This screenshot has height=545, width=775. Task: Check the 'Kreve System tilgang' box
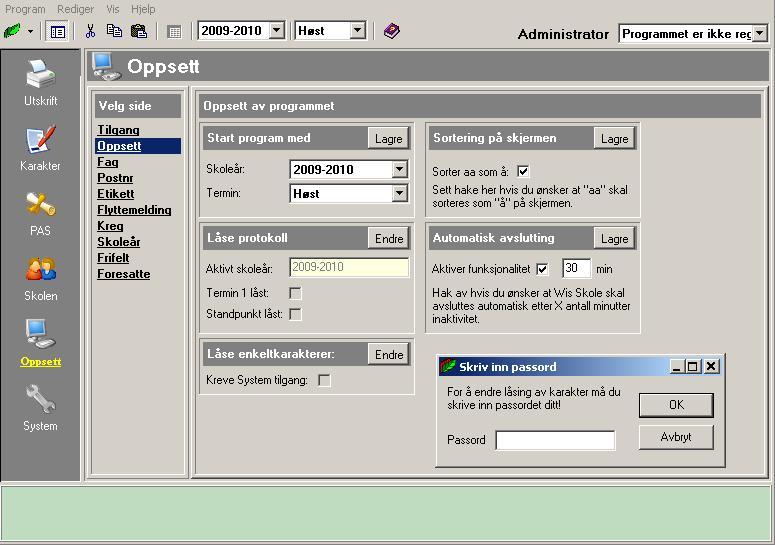[x=324, y=380]
